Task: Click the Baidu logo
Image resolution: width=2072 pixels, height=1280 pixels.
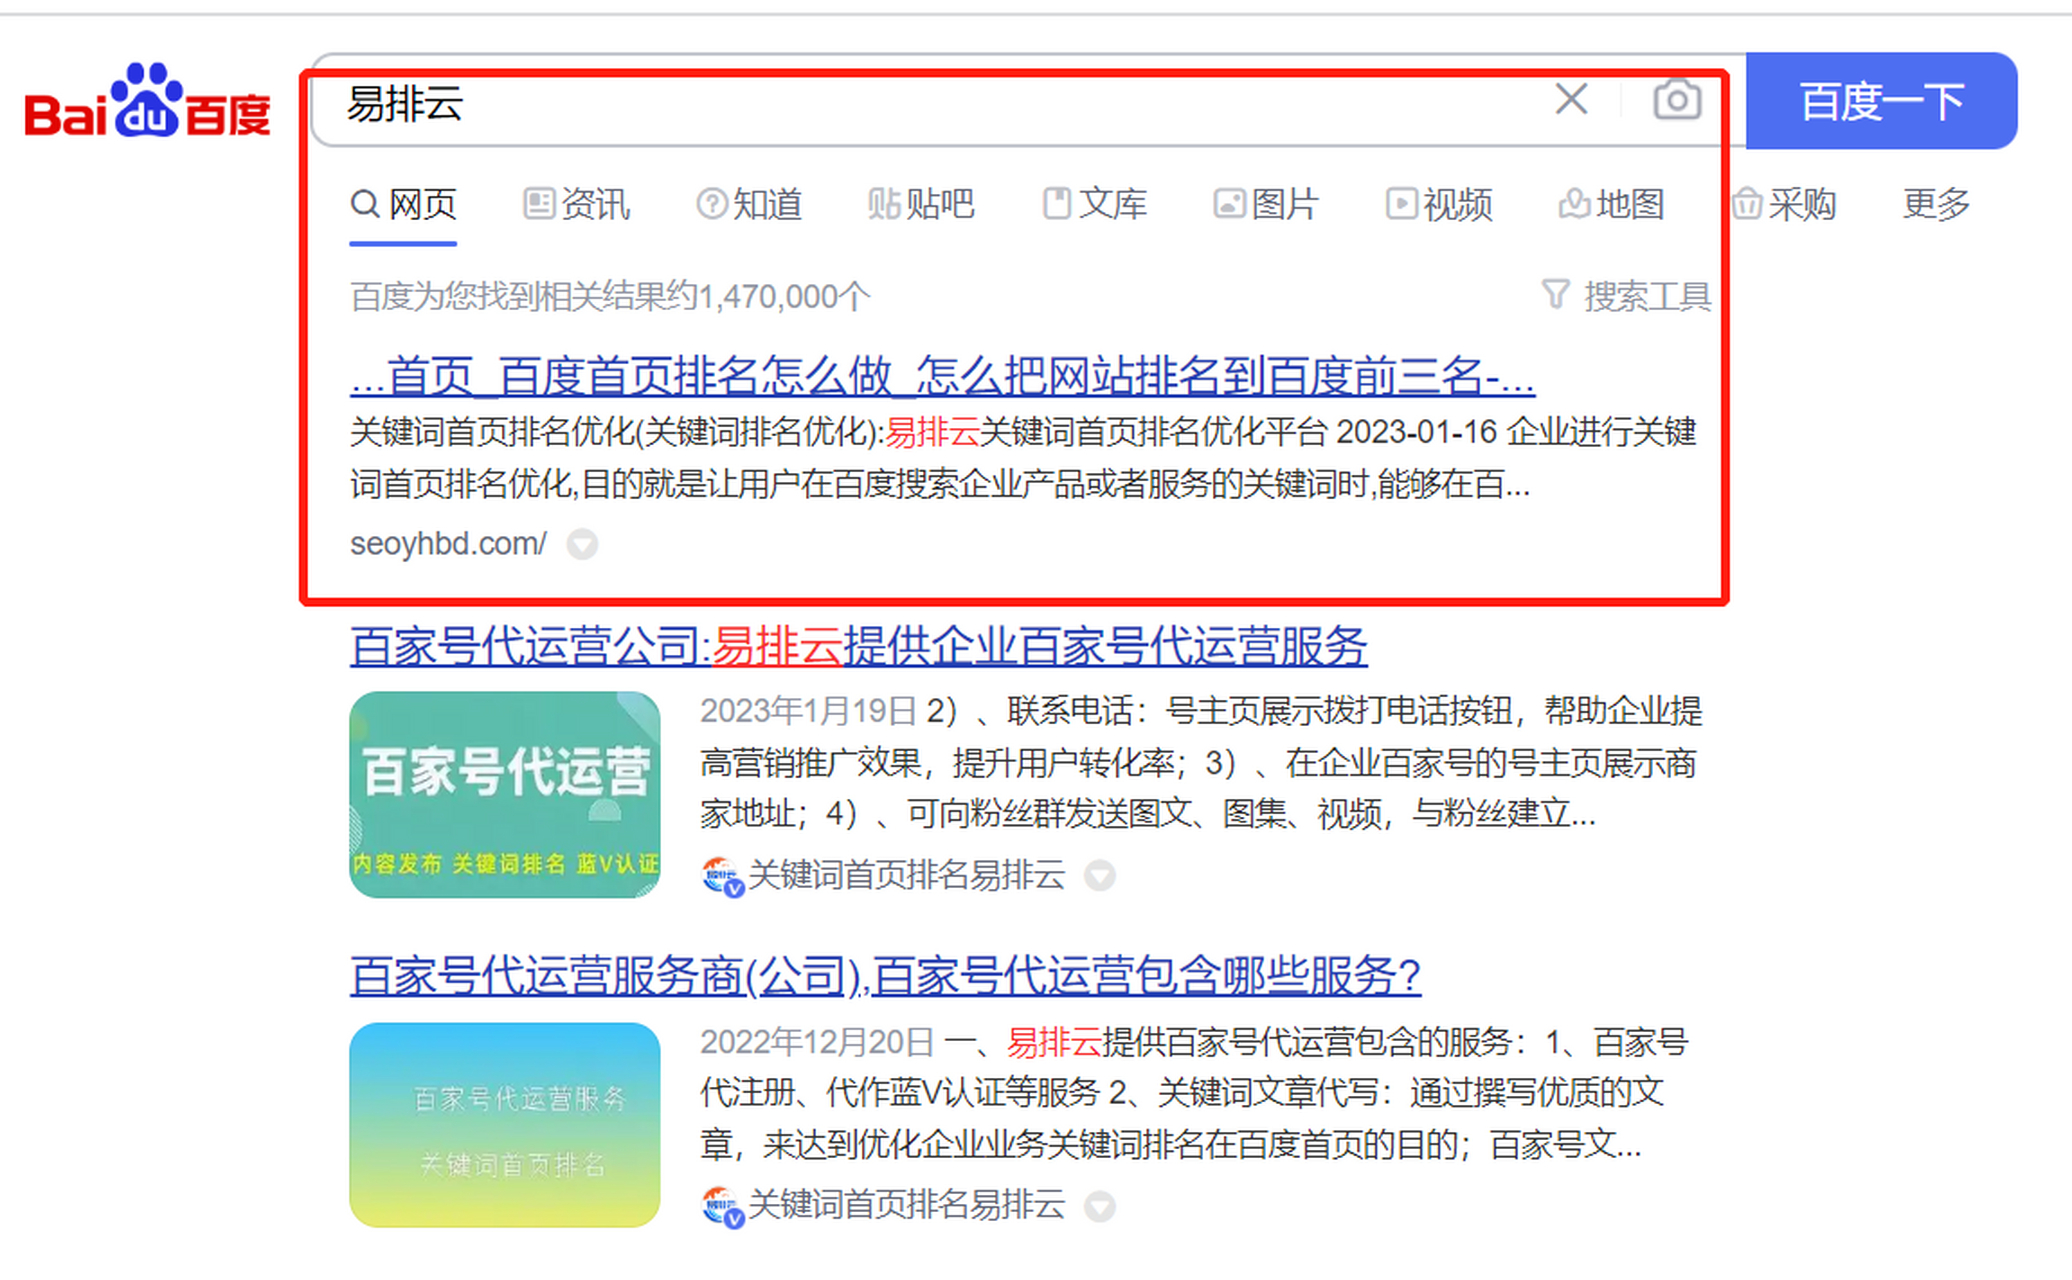Action: tap(148, 100)
